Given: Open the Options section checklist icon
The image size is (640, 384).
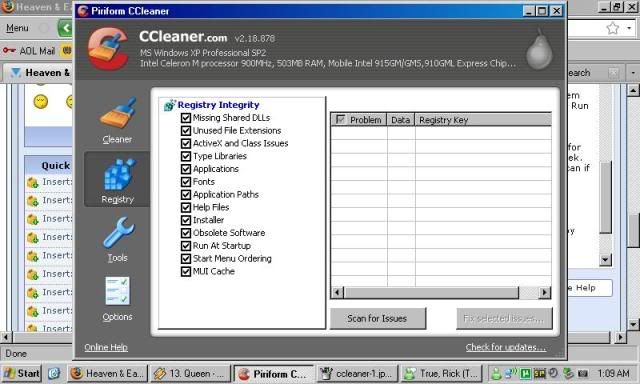Looking at the screenshot, I should (118, 291).
